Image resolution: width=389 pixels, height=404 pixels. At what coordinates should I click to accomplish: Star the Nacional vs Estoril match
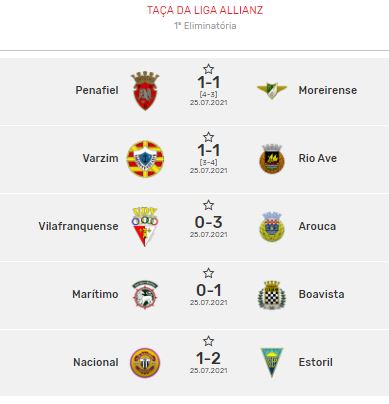[208, 341]
